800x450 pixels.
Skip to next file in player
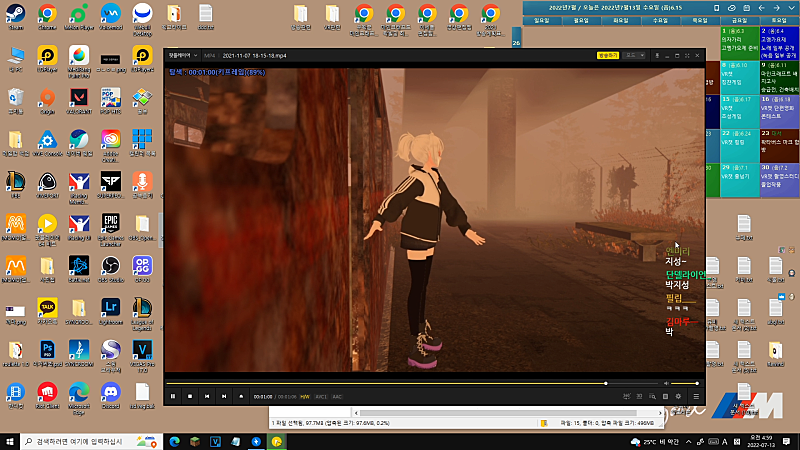(x=223, y=396)
